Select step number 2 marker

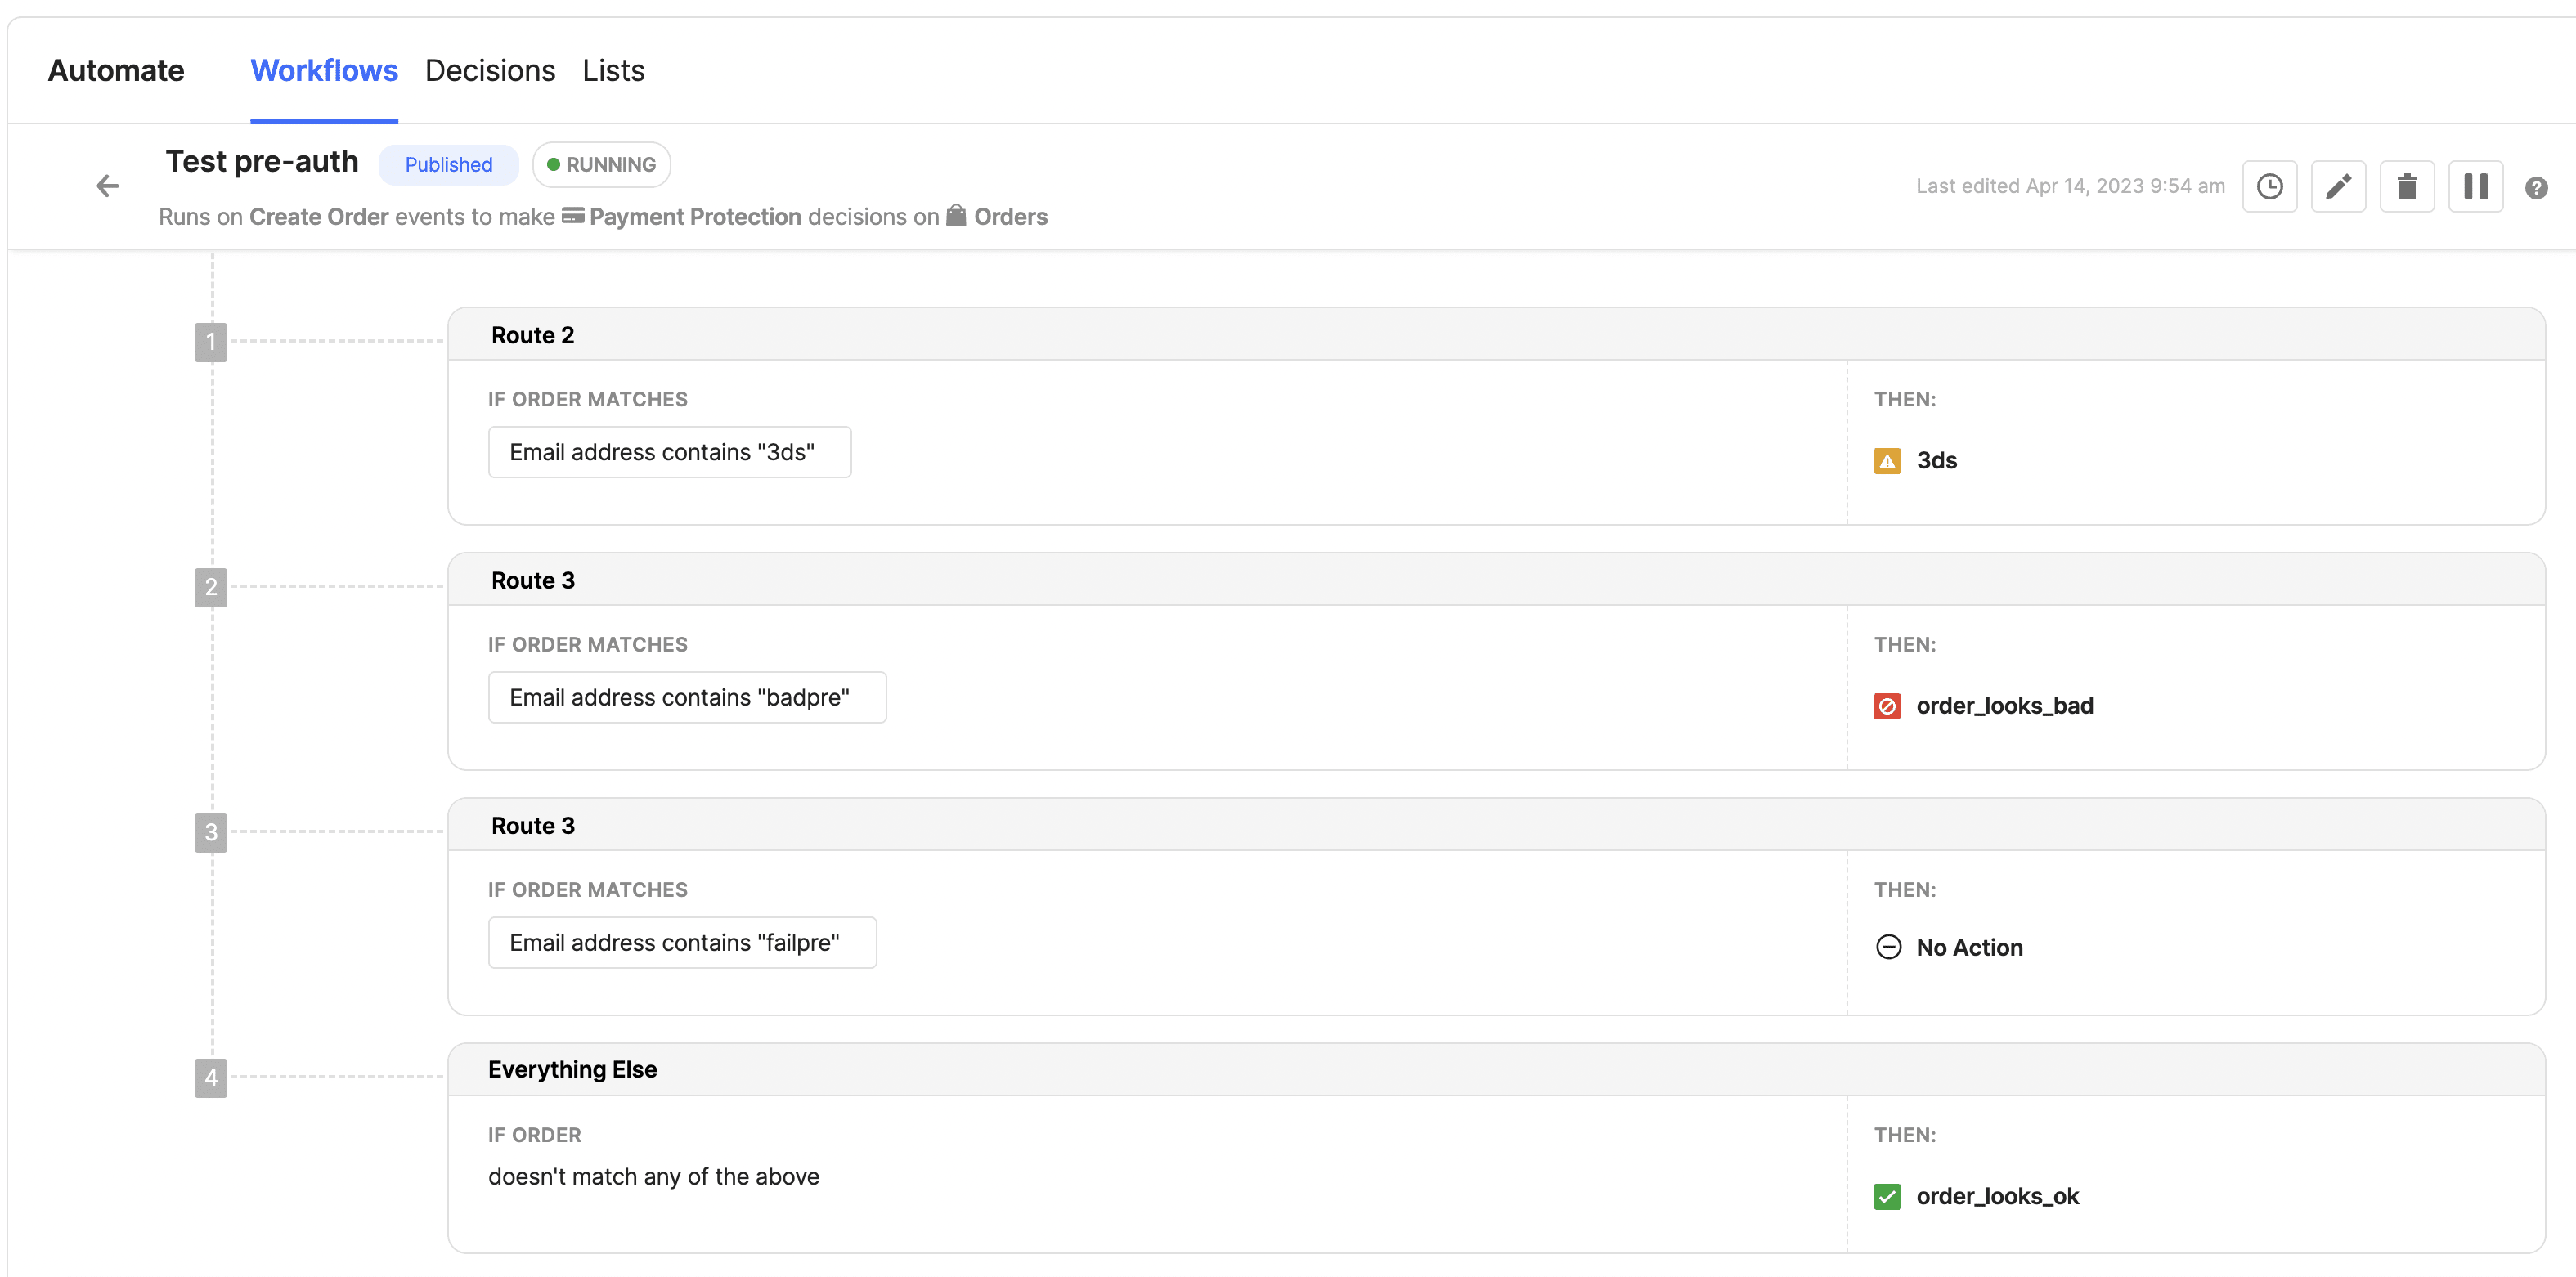(210, 587)
